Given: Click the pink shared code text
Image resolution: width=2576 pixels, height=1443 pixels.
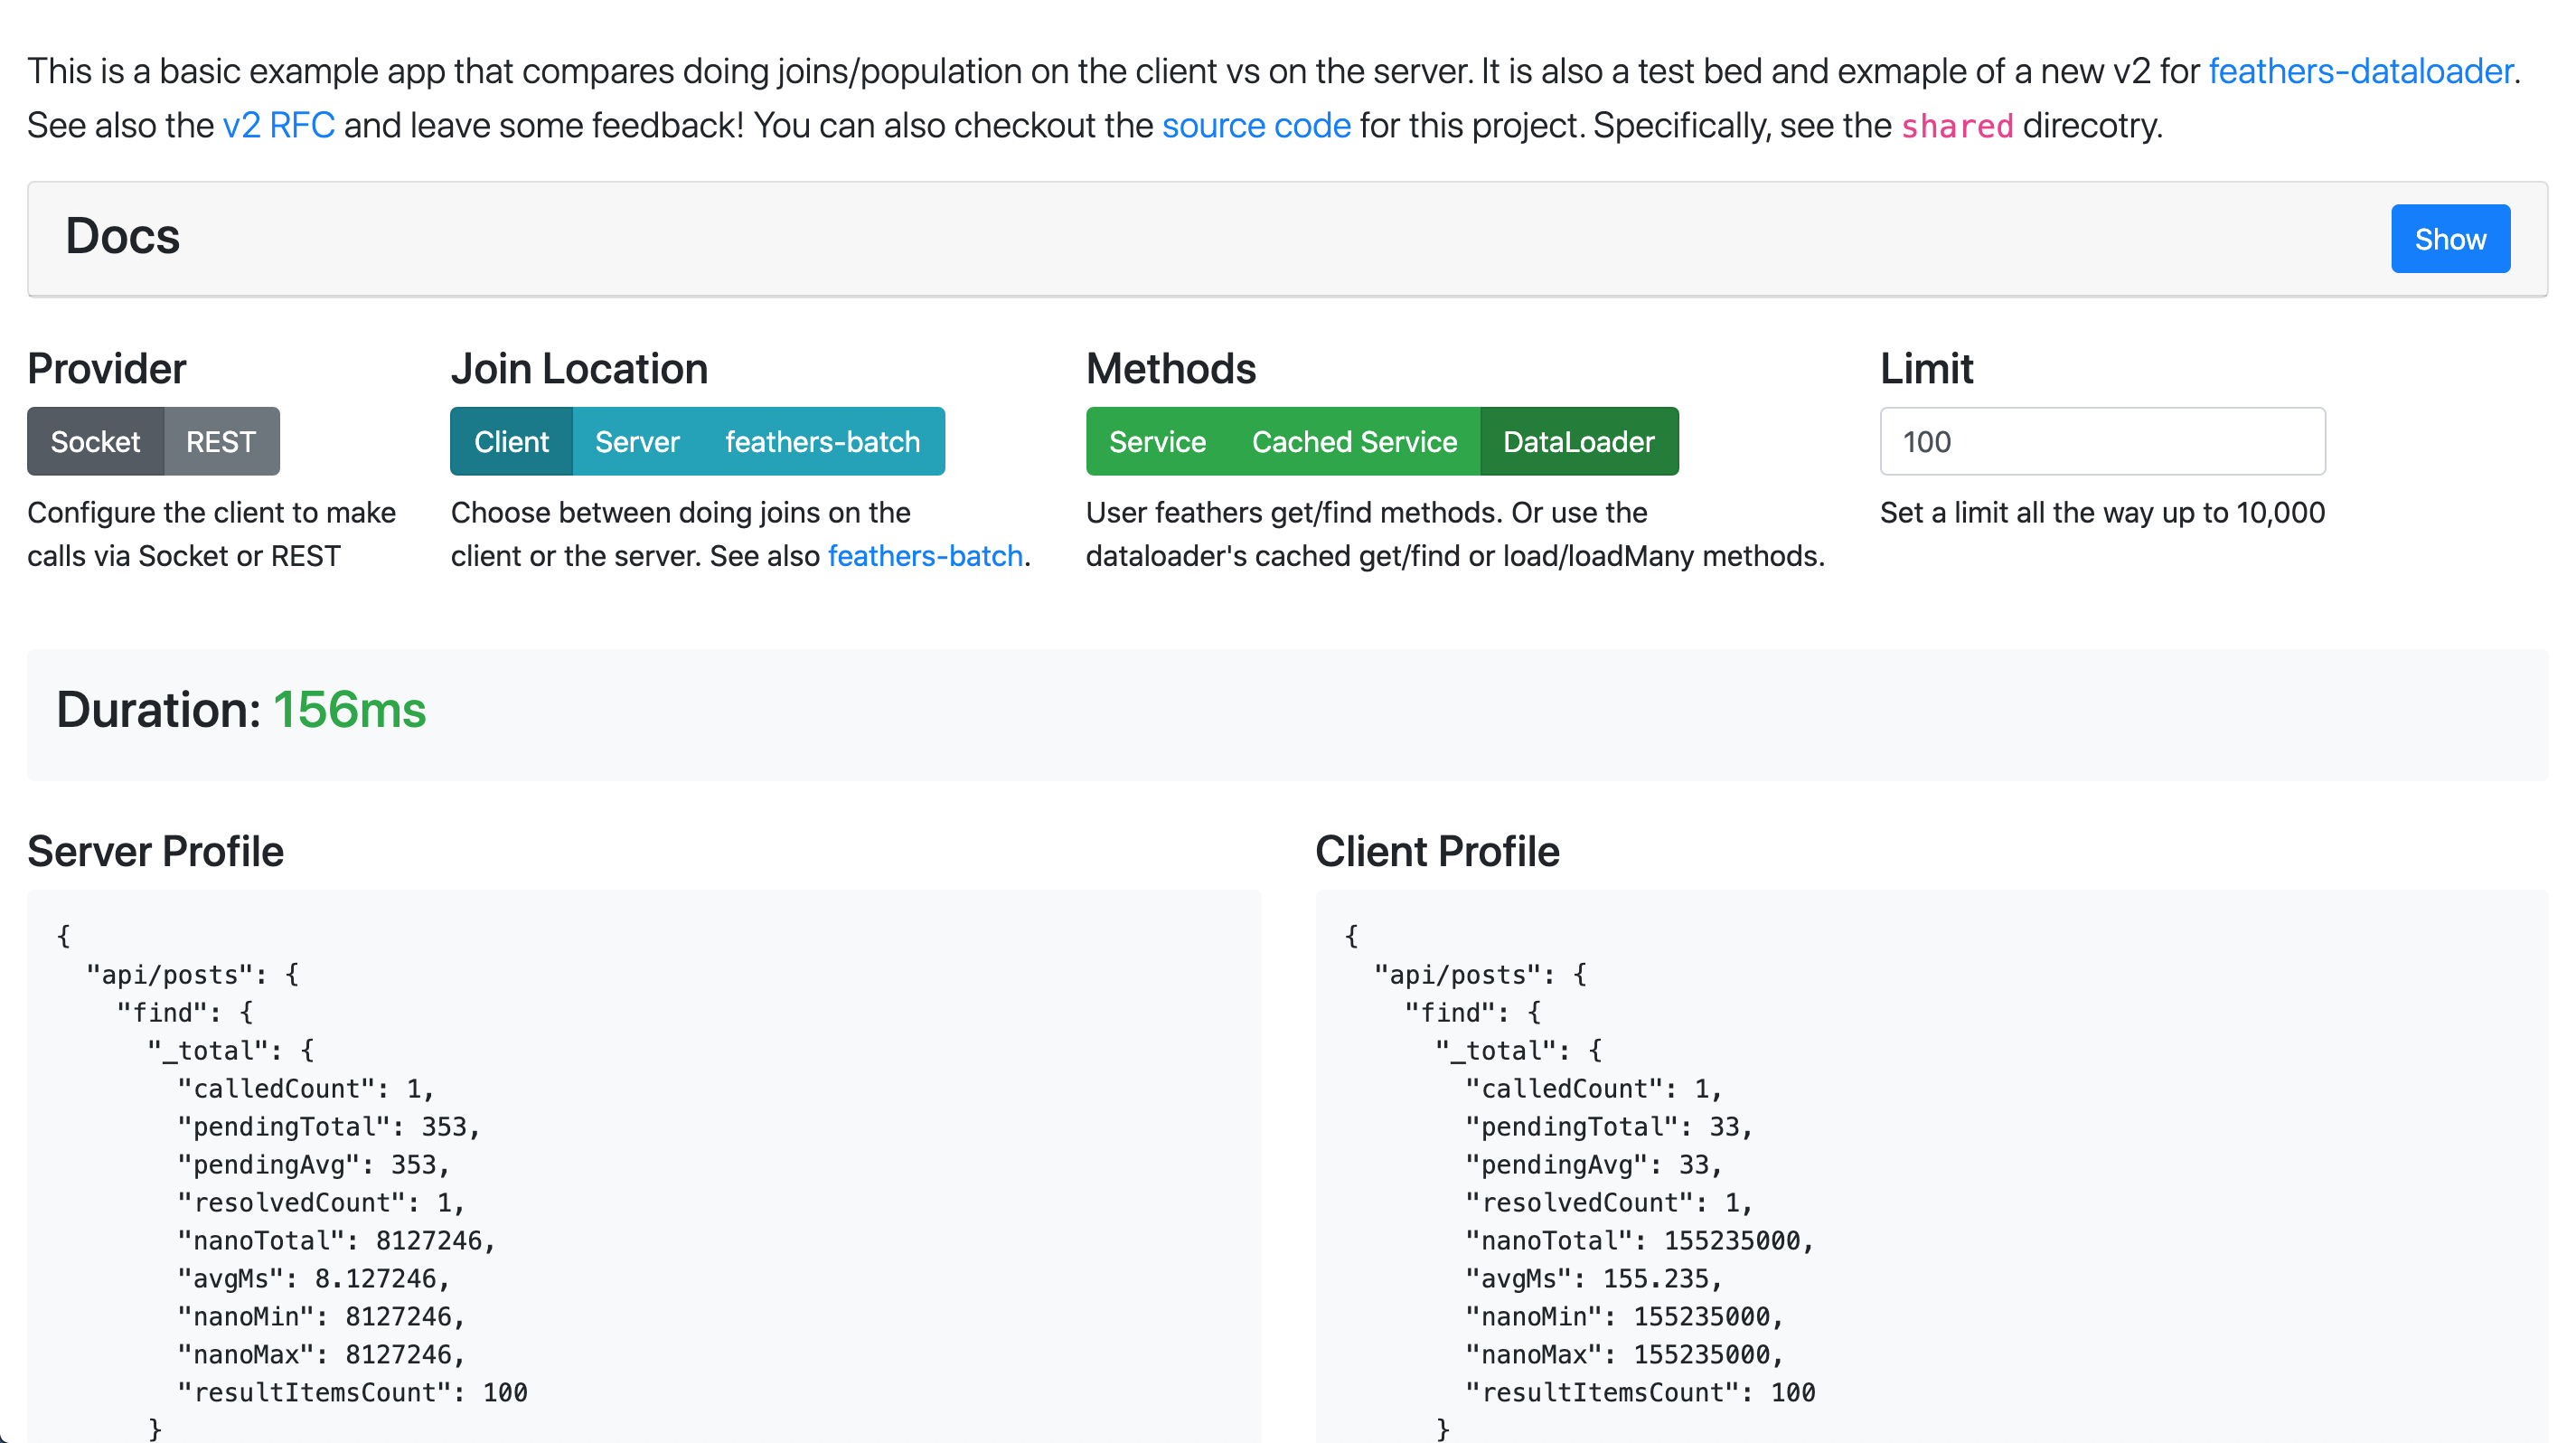Looking at the screenshot, I should click(x=1956, y=126).
